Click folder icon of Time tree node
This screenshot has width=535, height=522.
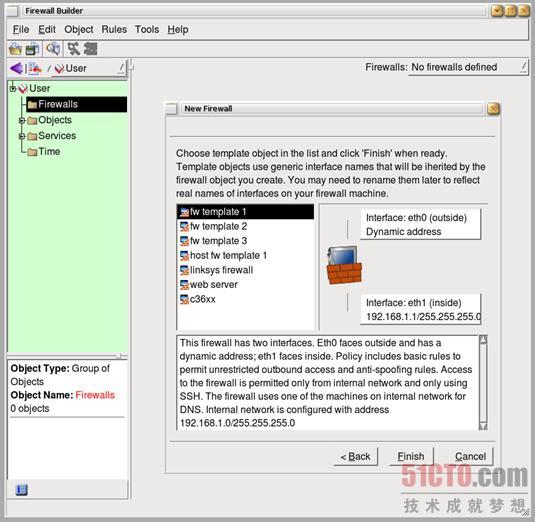32,152
